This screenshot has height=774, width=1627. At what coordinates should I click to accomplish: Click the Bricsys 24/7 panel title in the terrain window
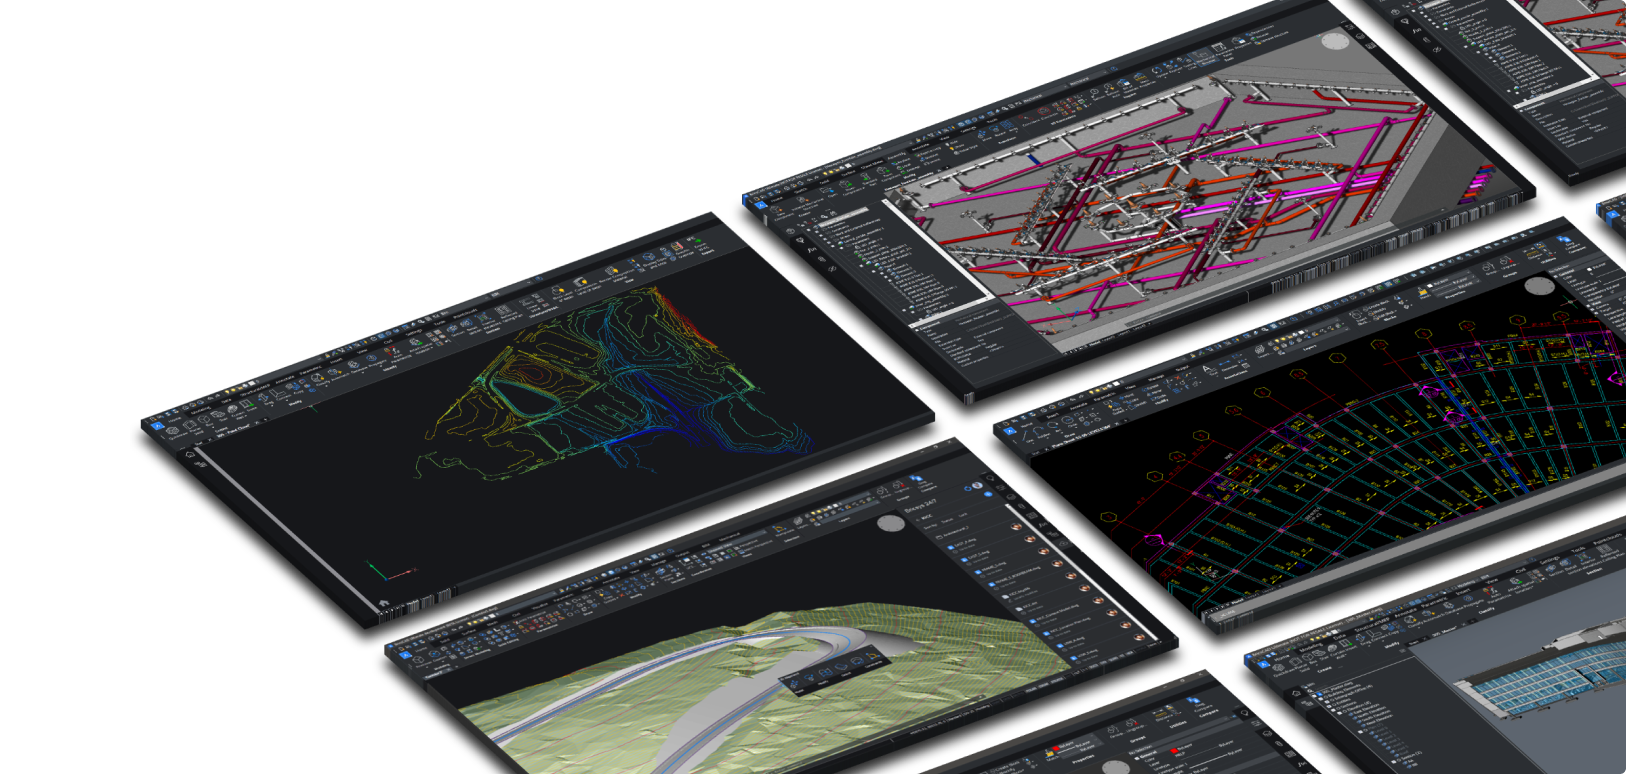click(920, 507)
